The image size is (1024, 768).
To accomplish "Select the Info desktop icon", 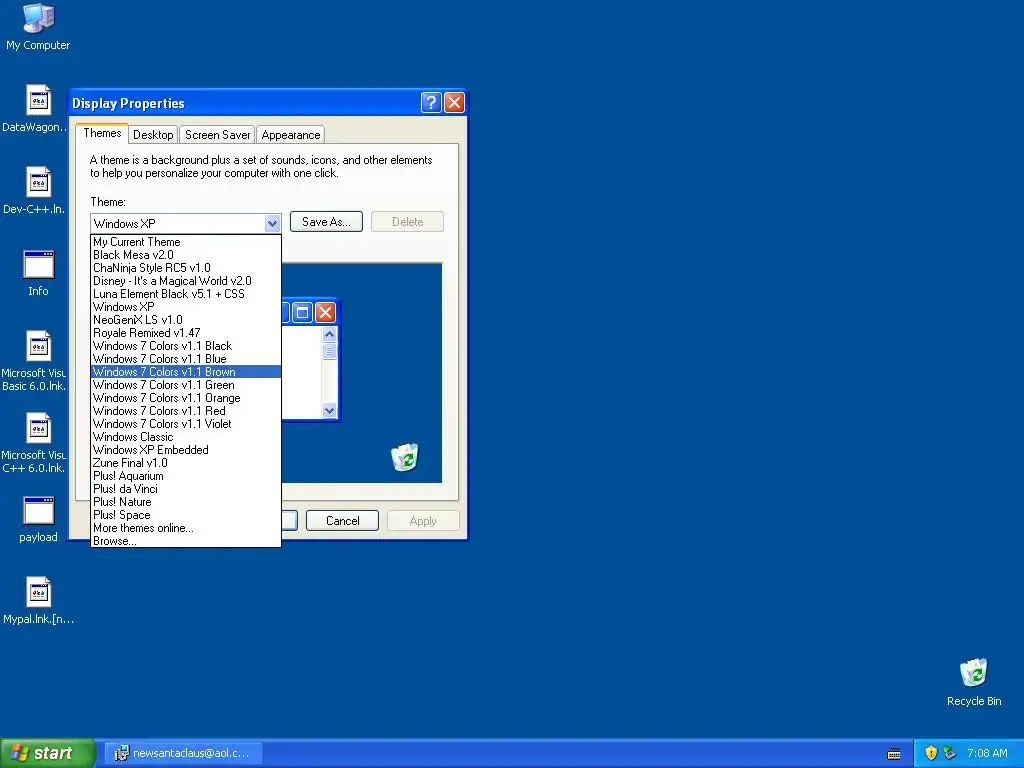I will pyautogui.click(x=38, y=273).
